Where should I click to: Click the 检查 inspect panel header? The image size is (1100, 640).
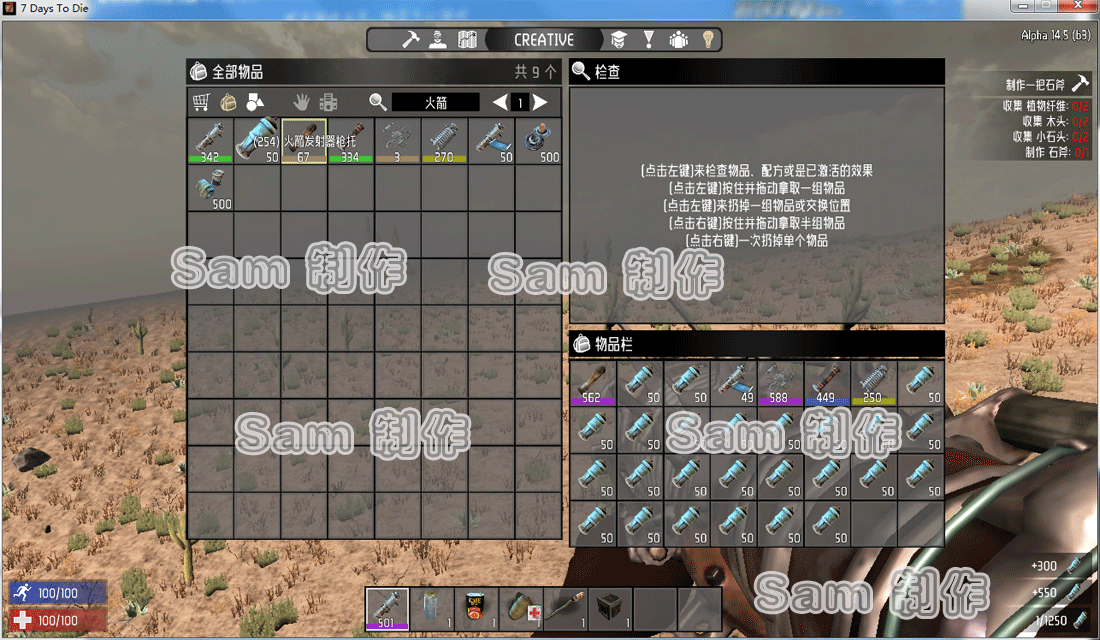coord(757,72)
